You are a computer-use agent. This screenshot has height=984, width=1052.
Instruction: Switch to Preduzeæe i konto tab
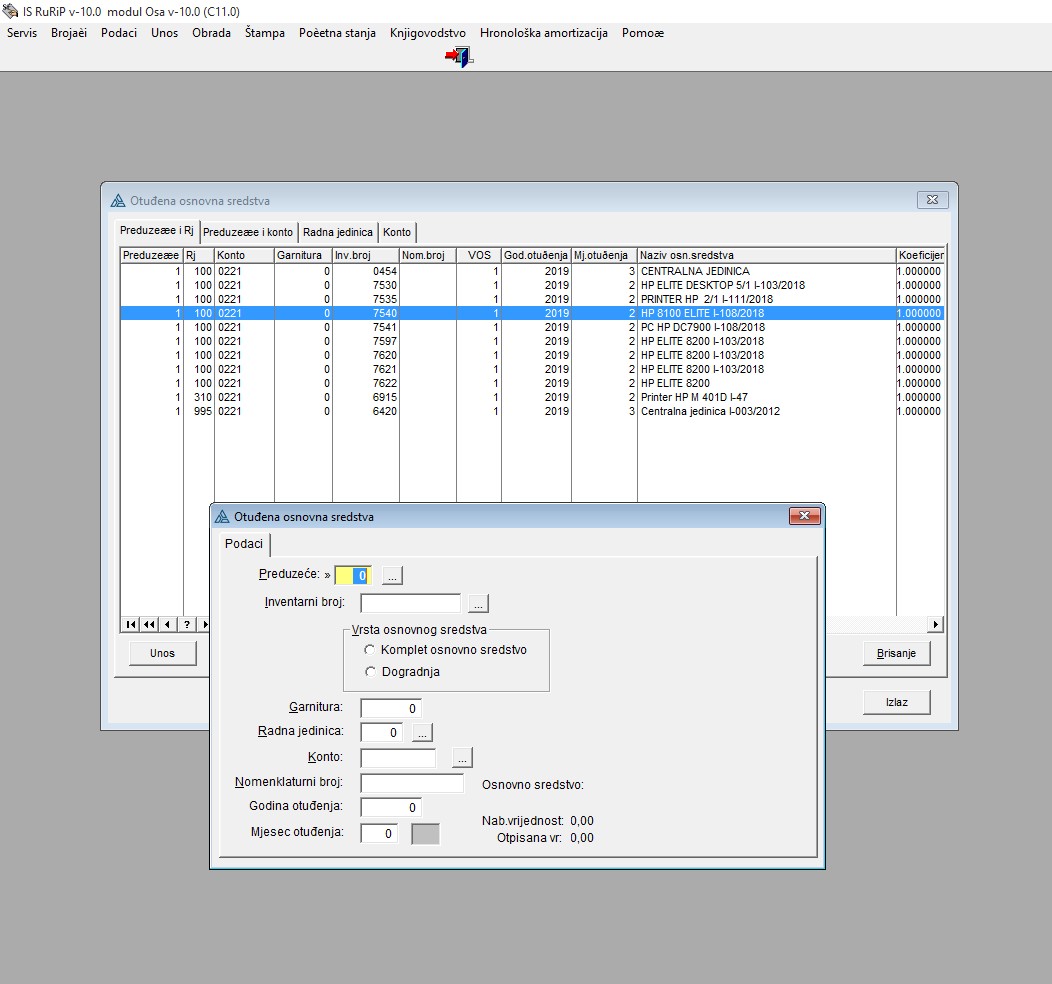(248, 232)
